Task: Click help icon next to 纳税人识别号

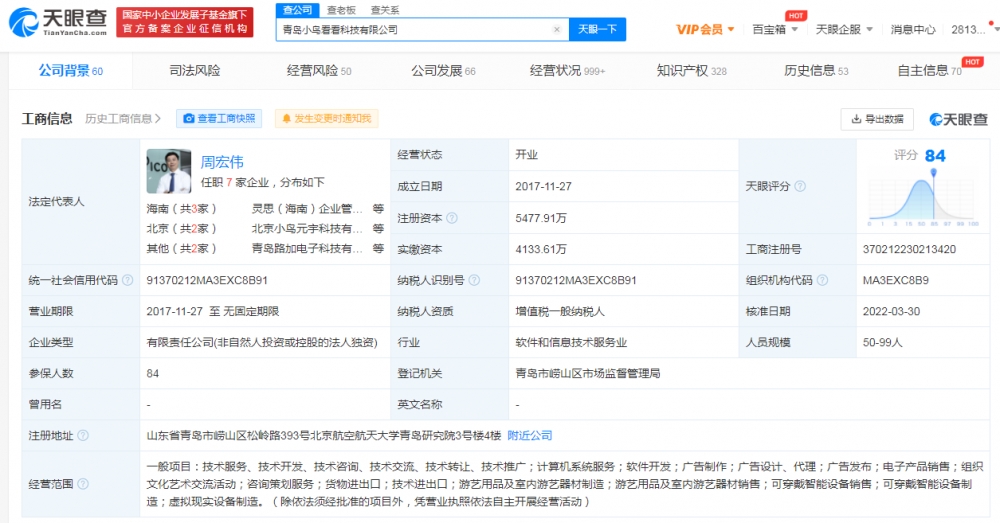Action: click(474, 280)
